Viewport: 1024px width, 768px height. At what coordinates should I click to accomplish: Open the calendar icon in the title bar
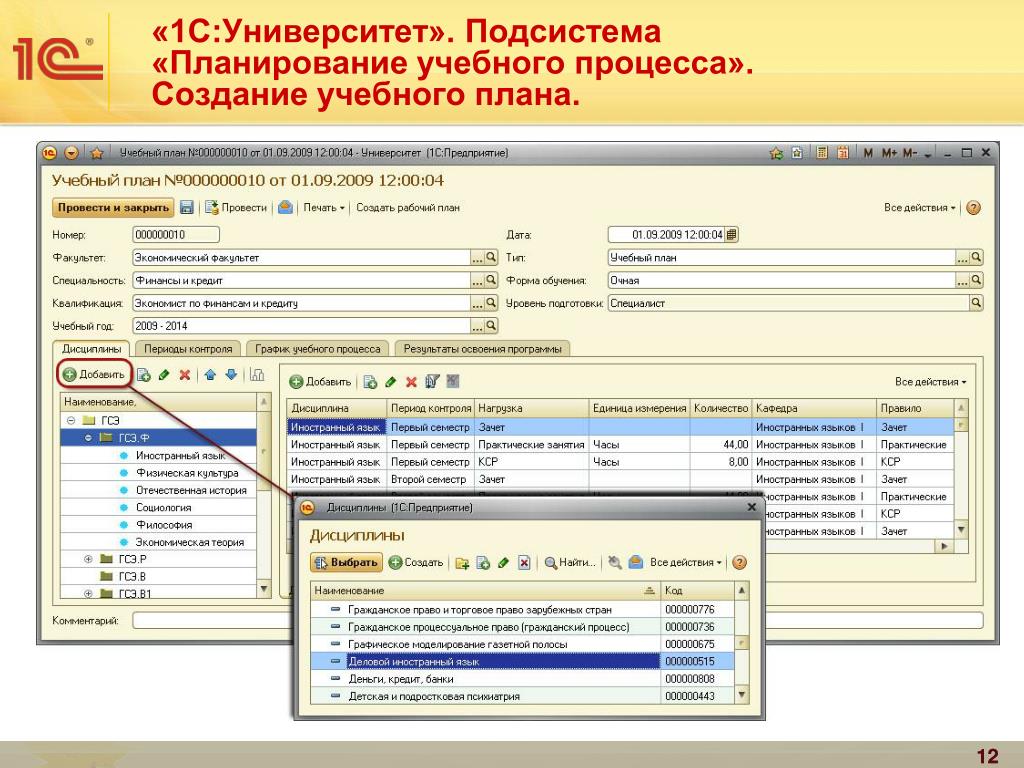coord(843,153)
